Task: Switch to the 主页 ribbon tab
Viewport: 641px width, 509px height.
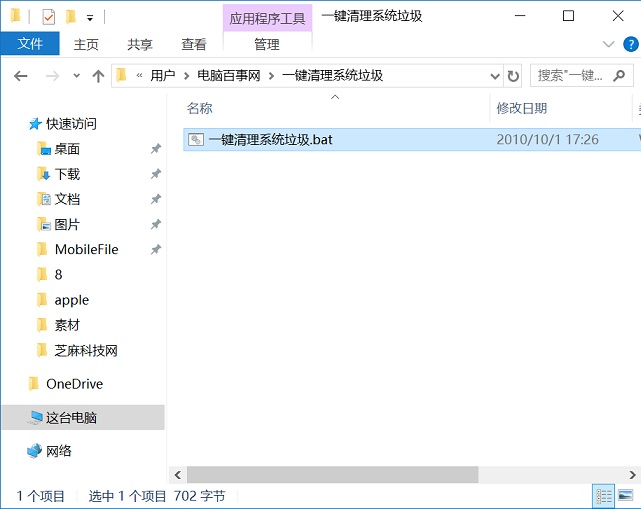Action: (86, 44)
